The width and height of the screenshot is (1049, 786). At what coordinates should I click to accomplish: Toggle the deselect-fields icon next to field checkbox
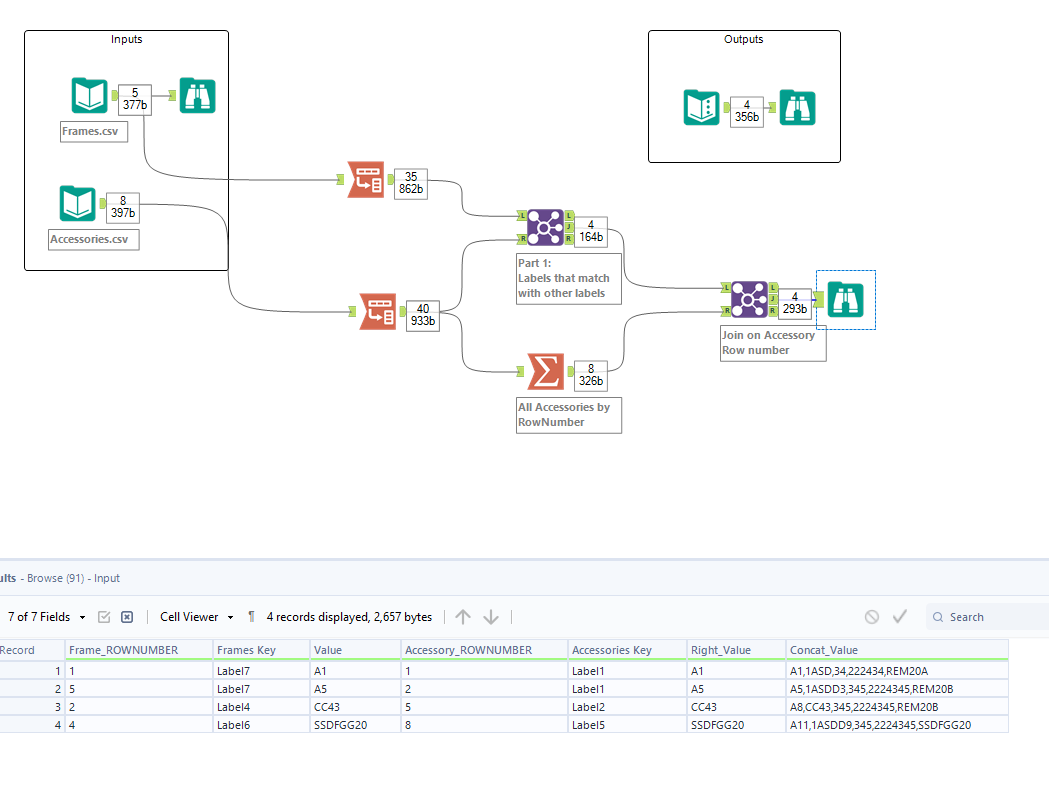click(x=126, y=617)
